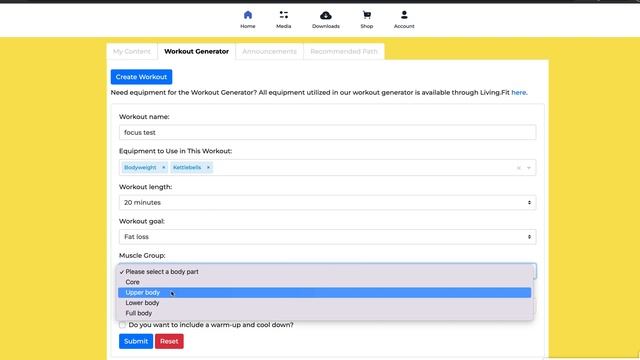Click the Bodyweight equipment tag label

[x=140, y=167]
